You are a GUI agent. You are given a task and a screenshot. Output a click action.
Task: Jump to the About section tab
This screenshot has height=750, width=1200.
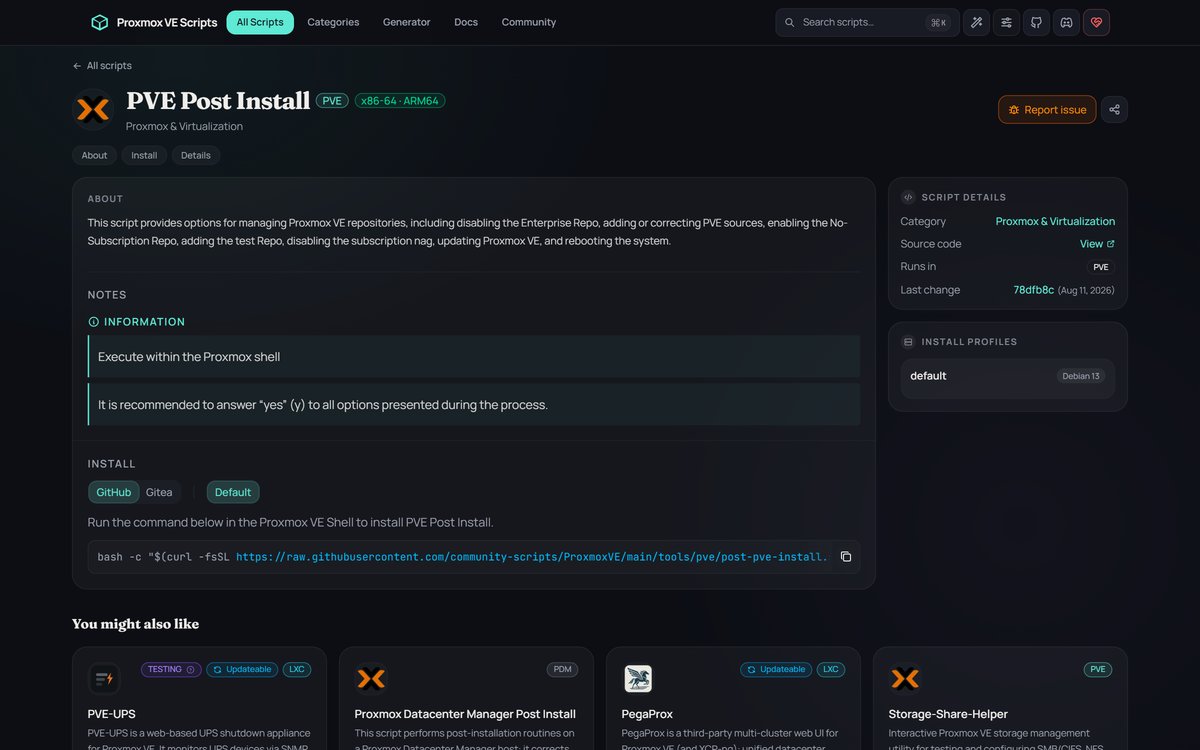[x=94, y=155]
